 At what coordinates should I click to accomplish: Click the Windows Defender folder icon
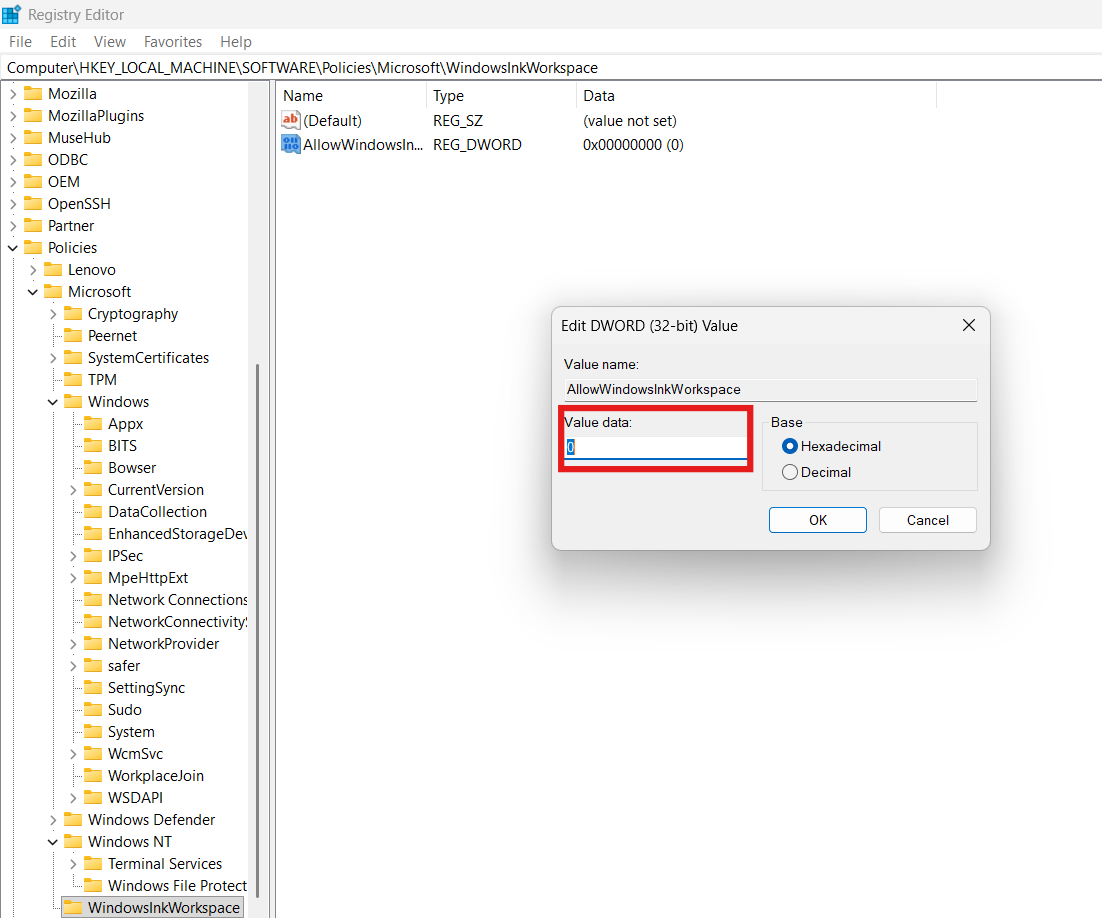[74, 819]
